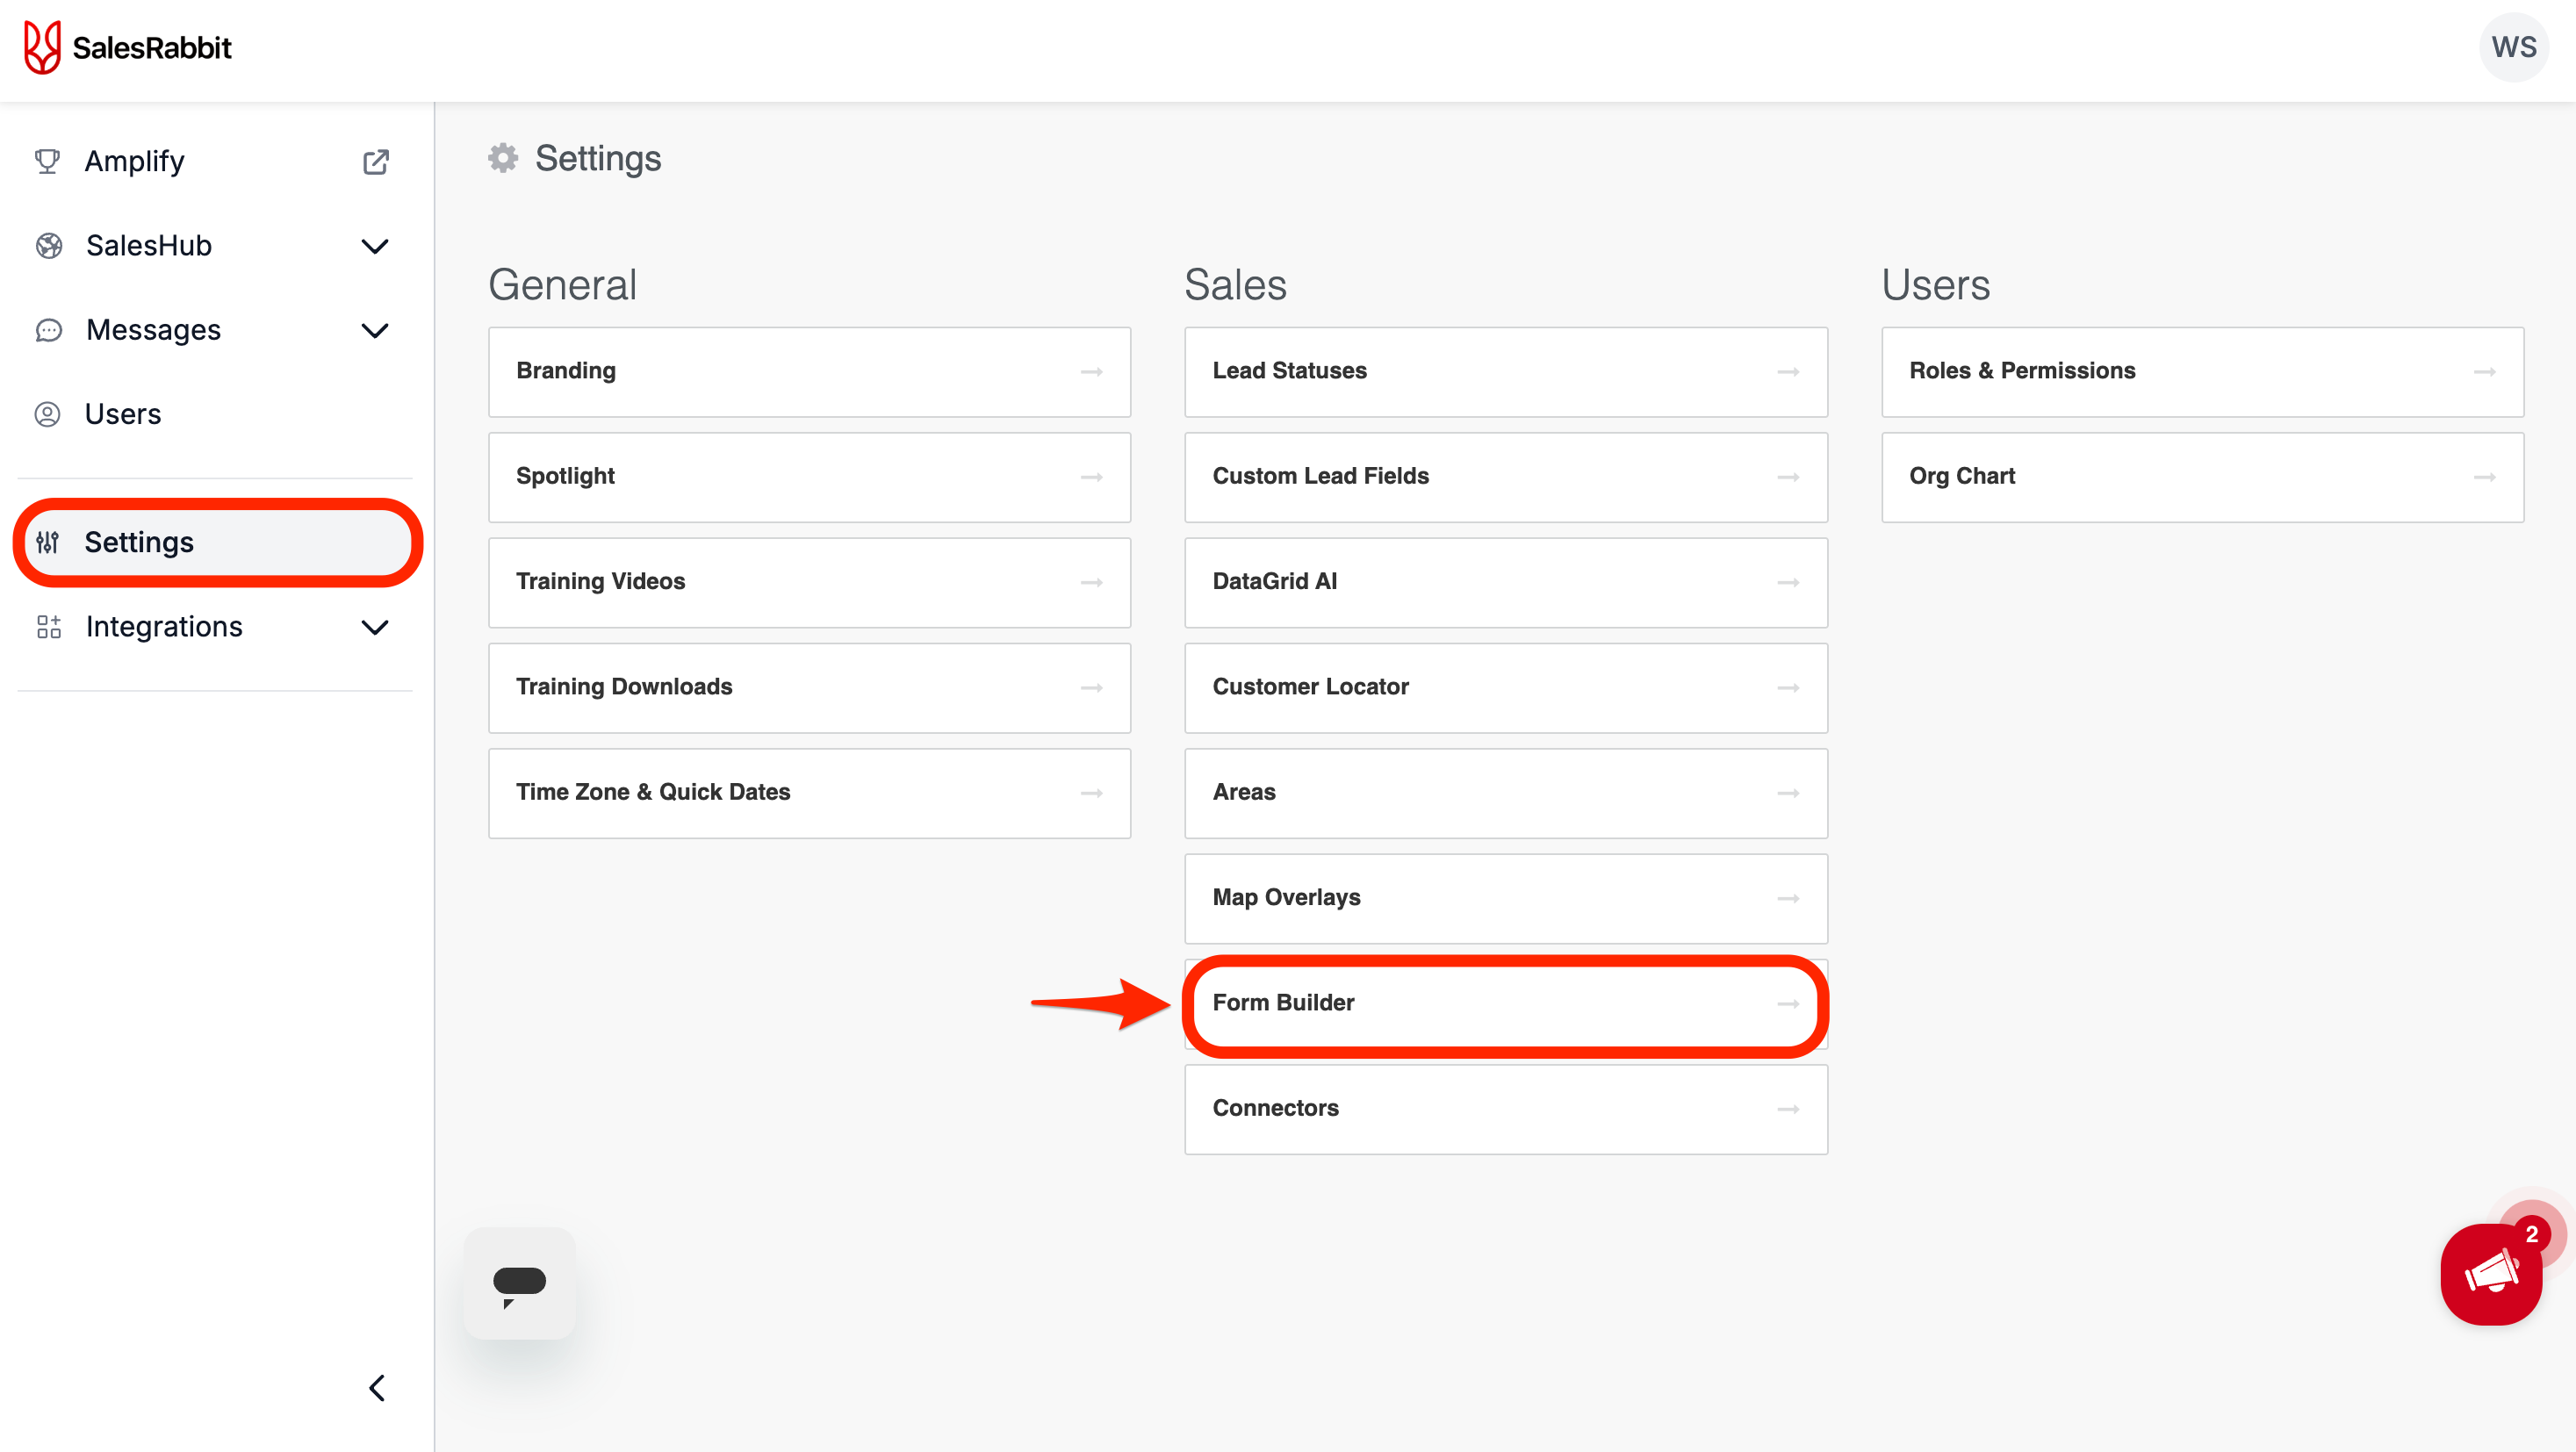Open the announcements megaphone button
The height and width of the screenshot is (1452, 2576).
tap(2491, 1274)
